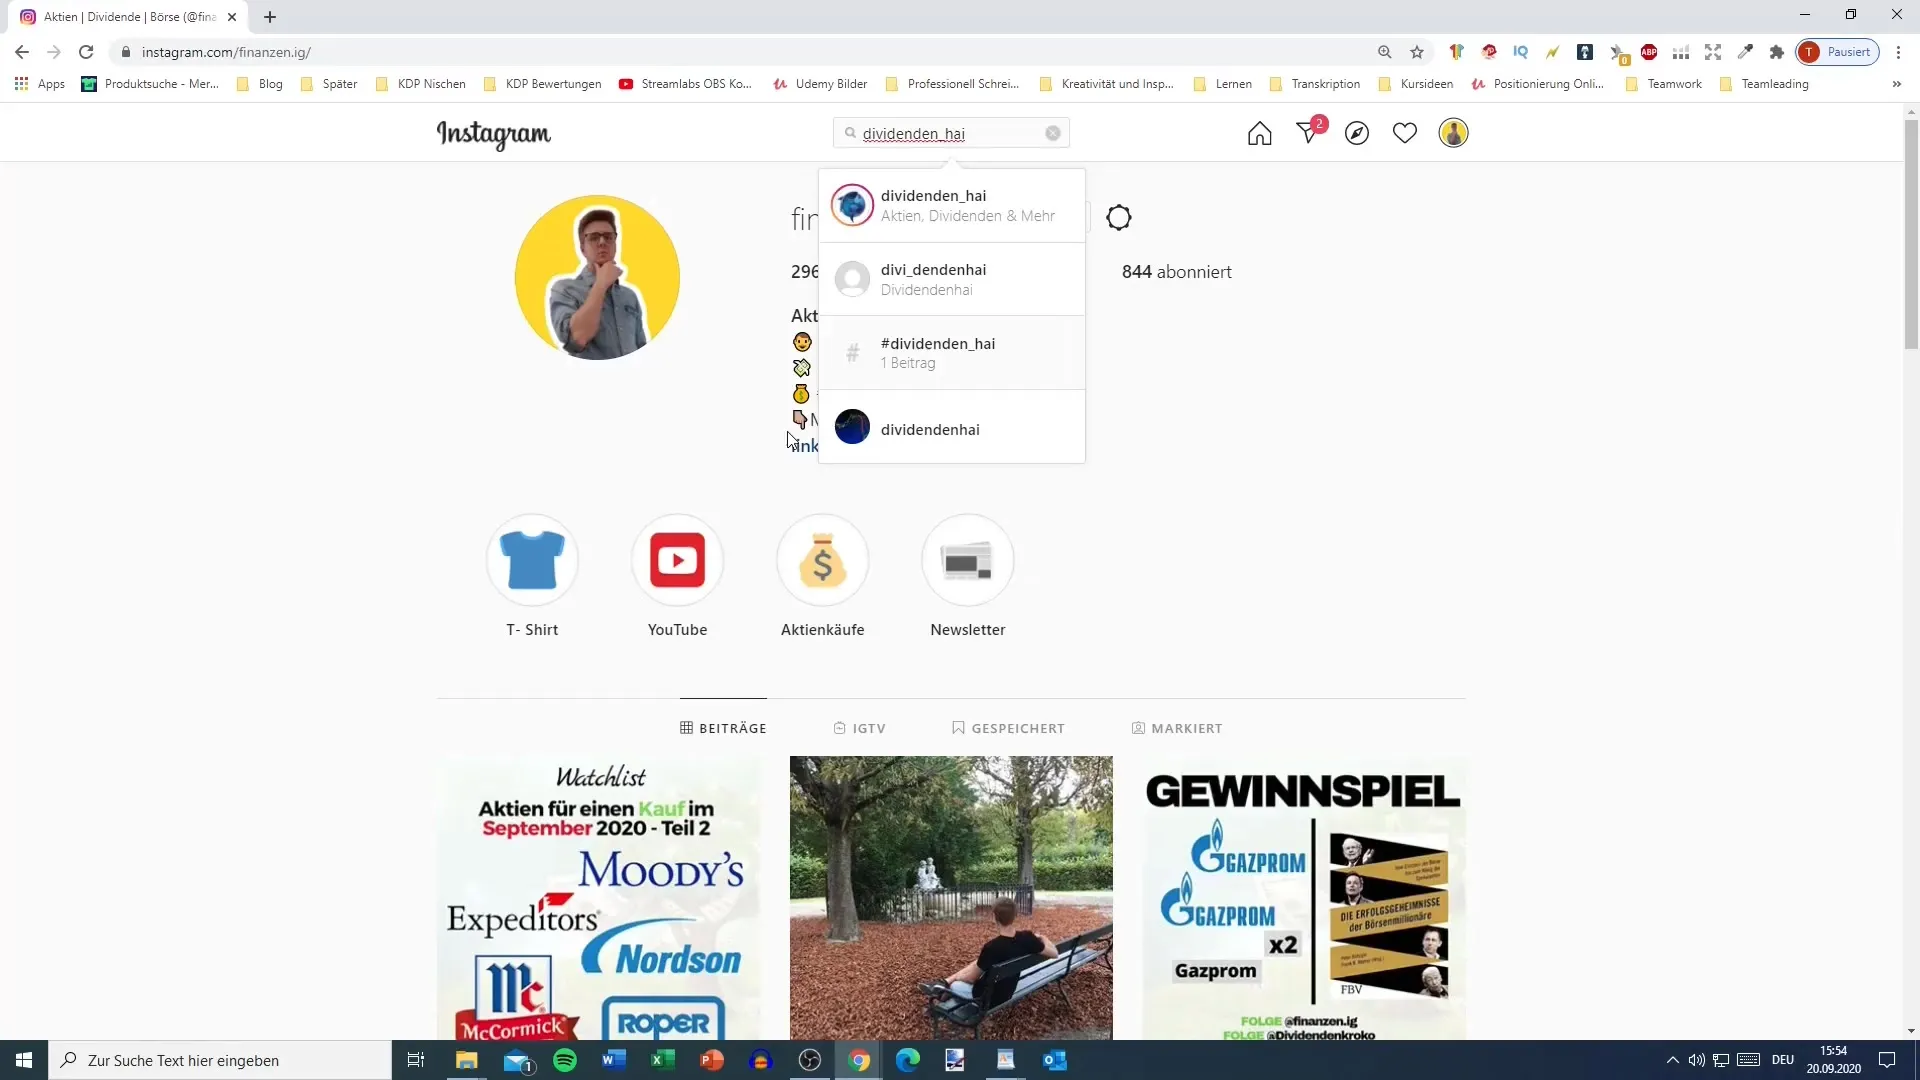
Task: Open the Explore compass icon
Action: [x=1356, y=133]
